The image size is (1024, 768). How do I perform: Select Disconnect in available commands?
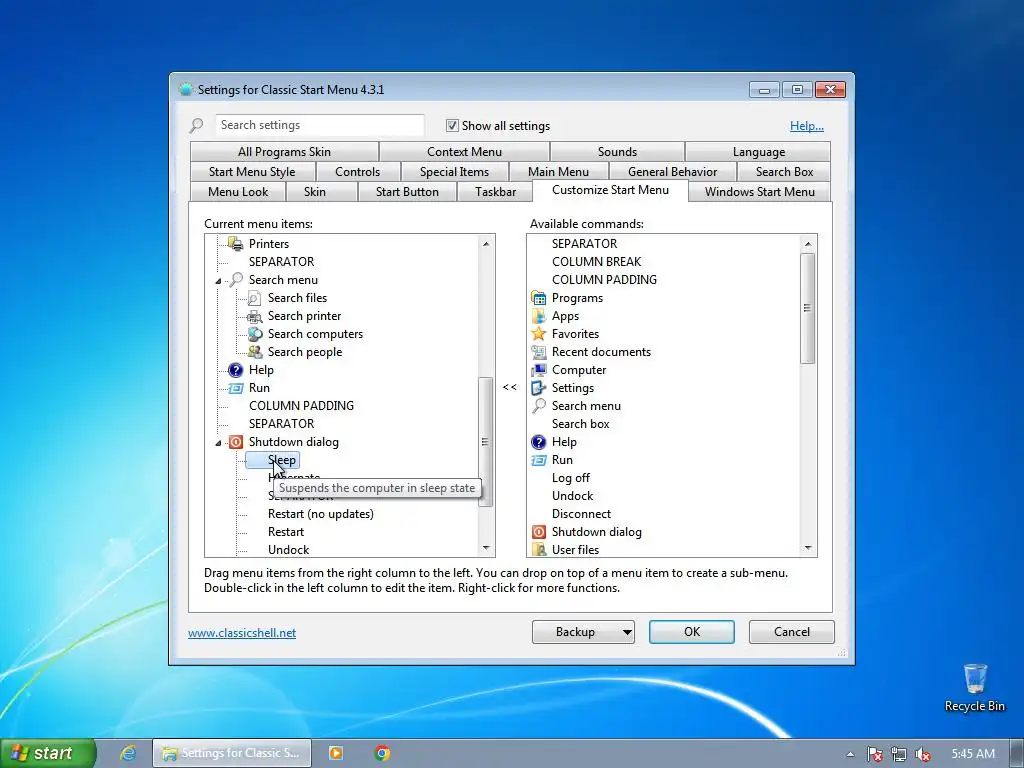point(581,514)
